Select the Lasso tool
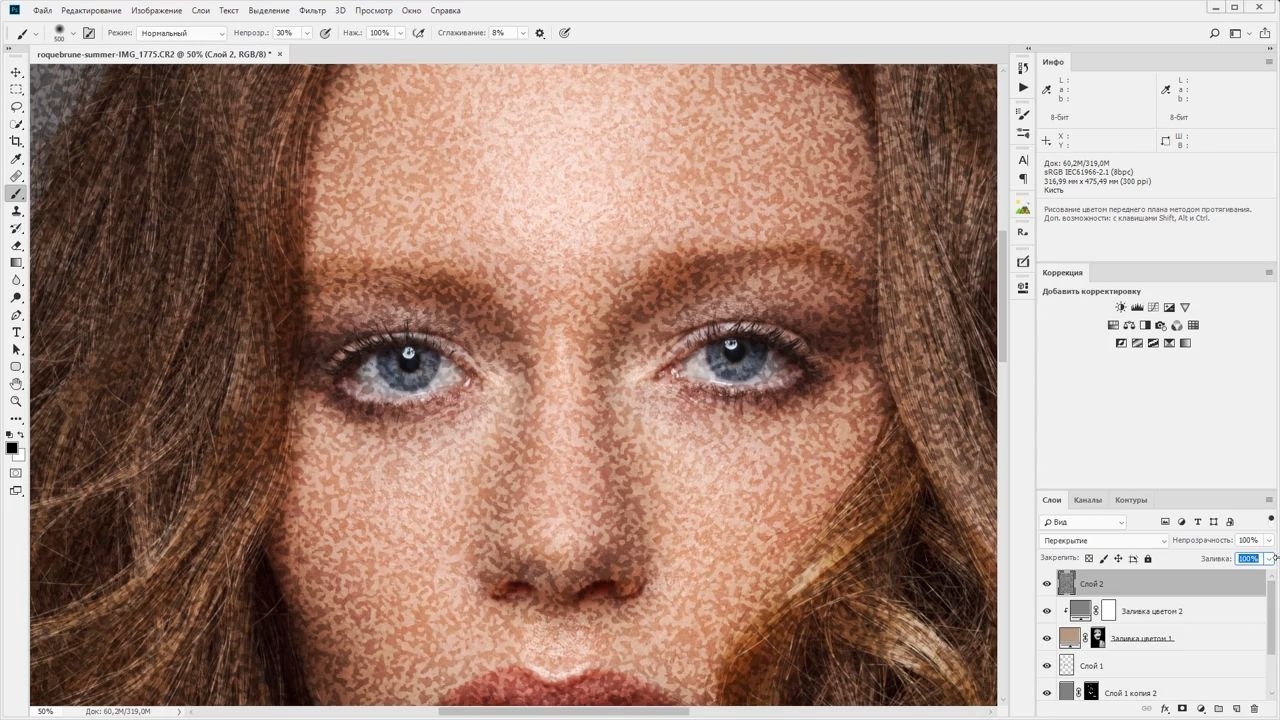The height and width of the screenshot is (720, 1280). click(x=16, y=106)
